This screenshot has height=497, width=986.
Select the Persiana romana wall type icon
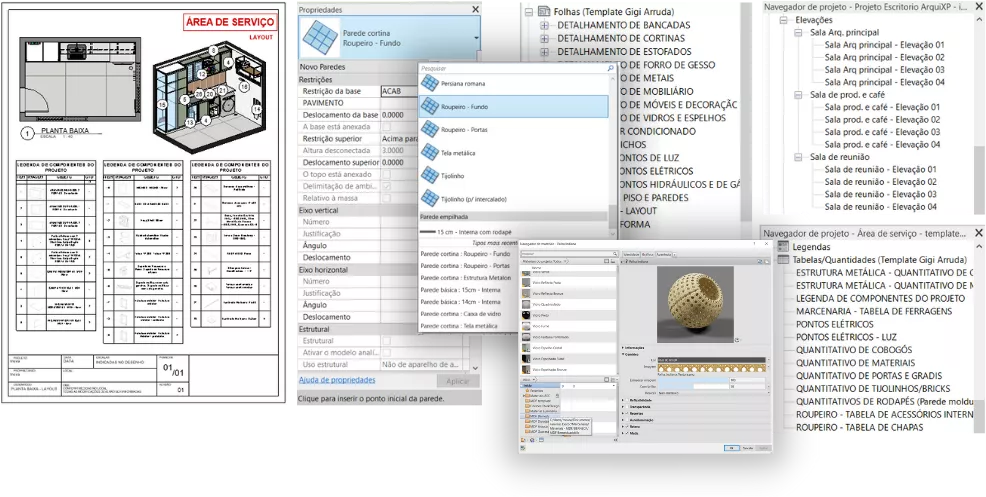[x=429, y=81]
